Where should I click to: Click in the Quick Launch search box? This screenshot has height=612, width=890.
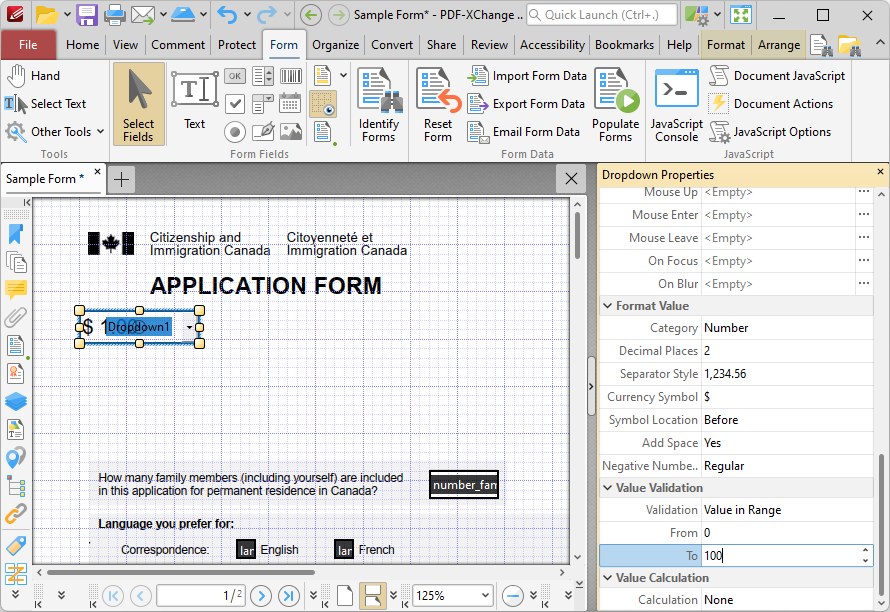coord(602,15)
